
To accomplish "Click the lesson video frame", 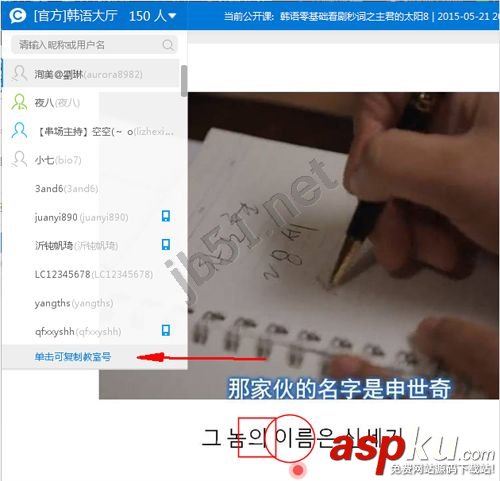I will (x=343, y=245).
